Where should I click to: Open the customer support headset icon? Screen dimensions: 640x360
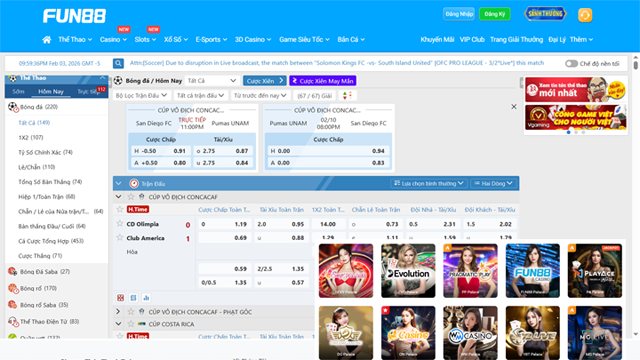click(x=585, y=15)
